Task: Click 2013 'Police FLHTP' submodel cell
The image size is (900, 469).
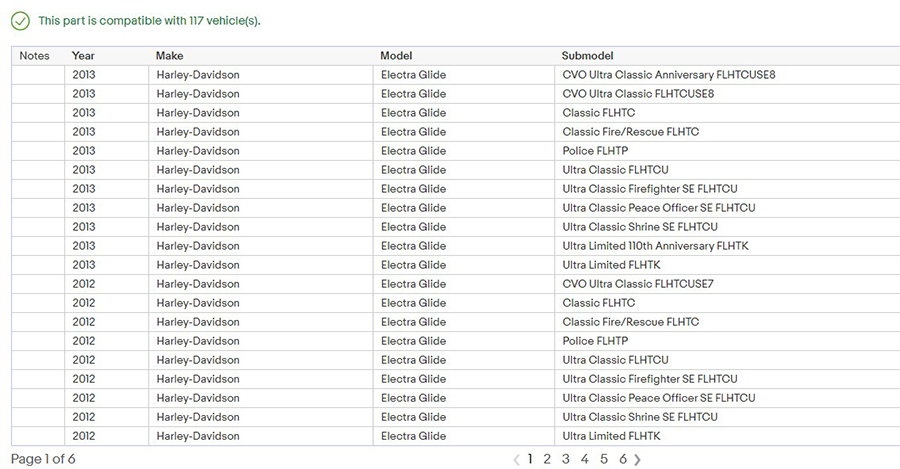Action: click(727, 150)
